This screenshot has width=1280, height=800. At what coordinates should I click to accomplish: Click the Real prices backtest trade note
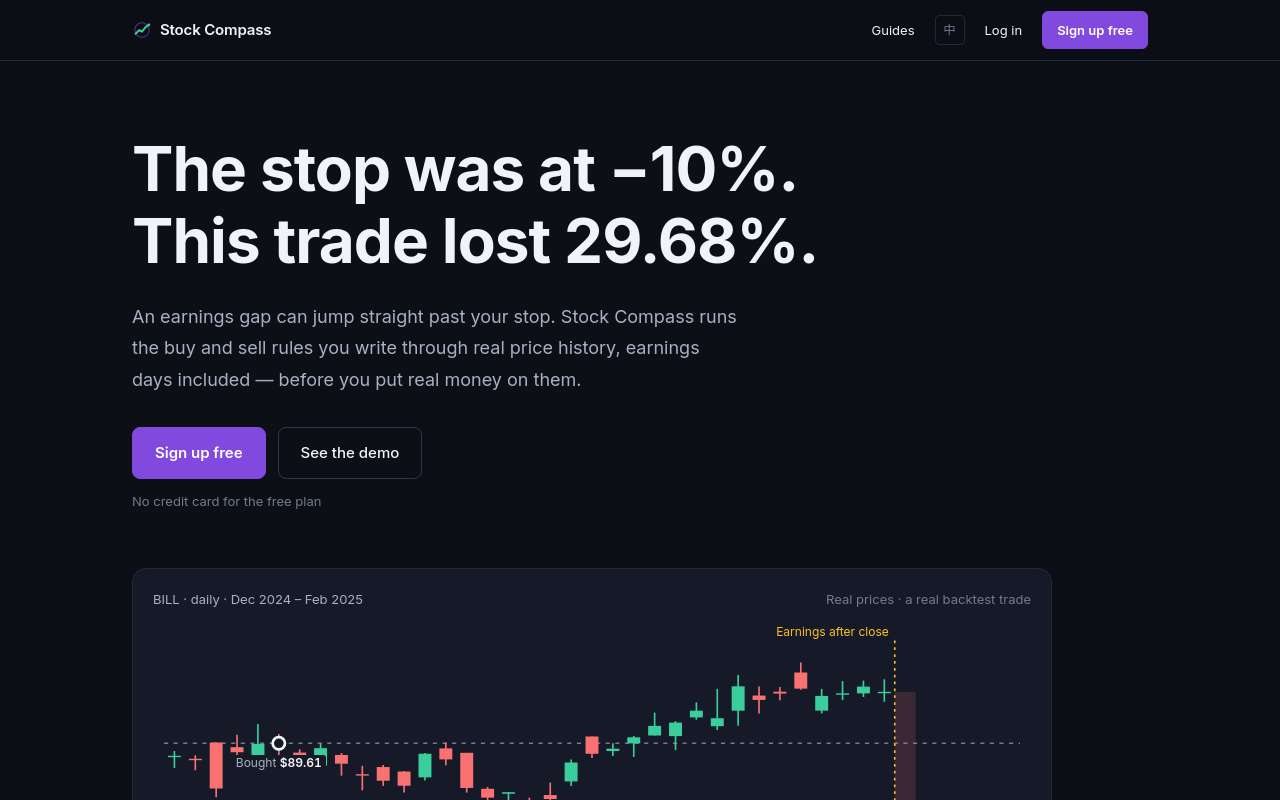pos(928,600)
